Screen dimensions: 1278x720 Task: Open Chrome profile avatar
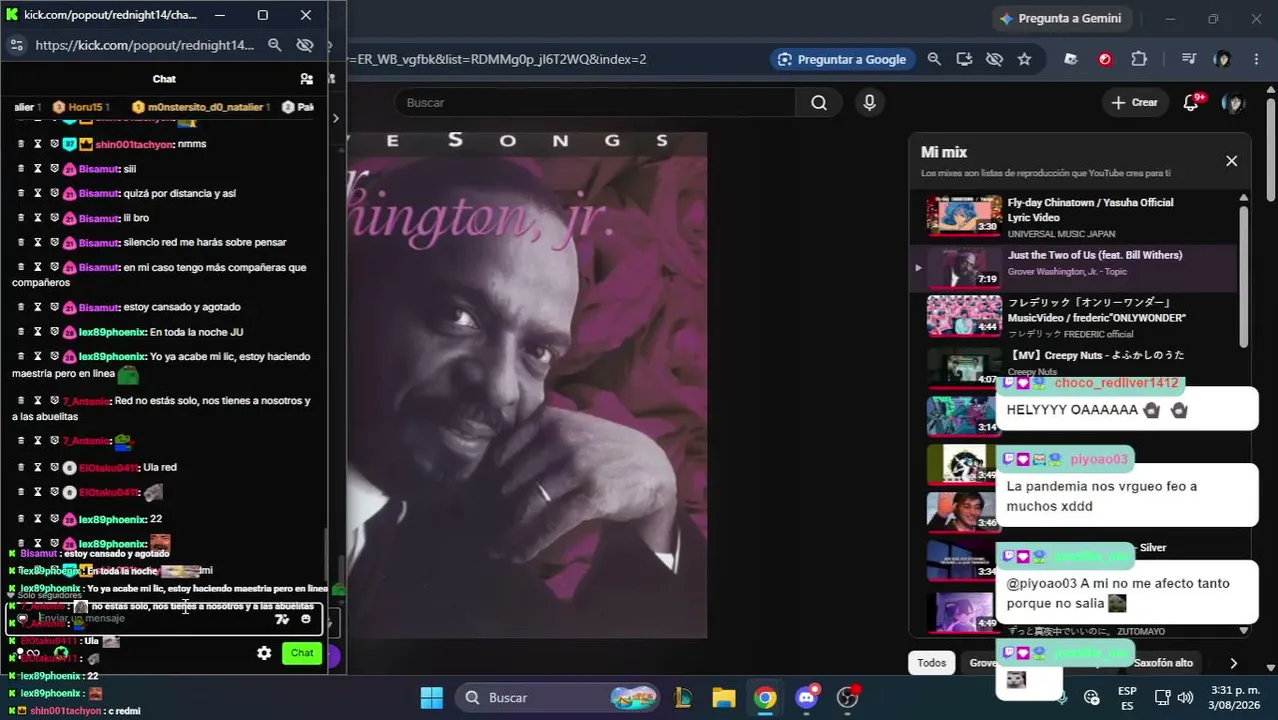click(x=1222, y=59)
